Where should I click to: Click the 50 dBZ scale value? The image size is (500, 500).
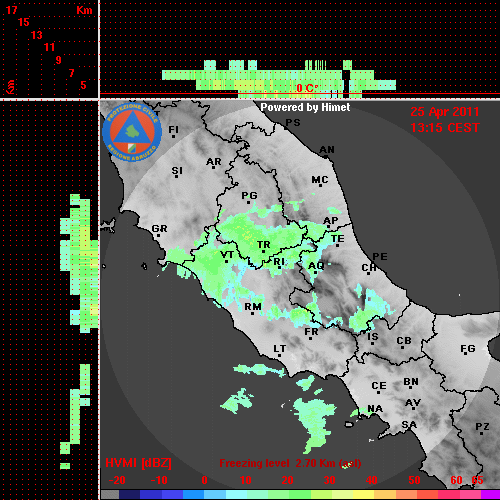point(414,480)
